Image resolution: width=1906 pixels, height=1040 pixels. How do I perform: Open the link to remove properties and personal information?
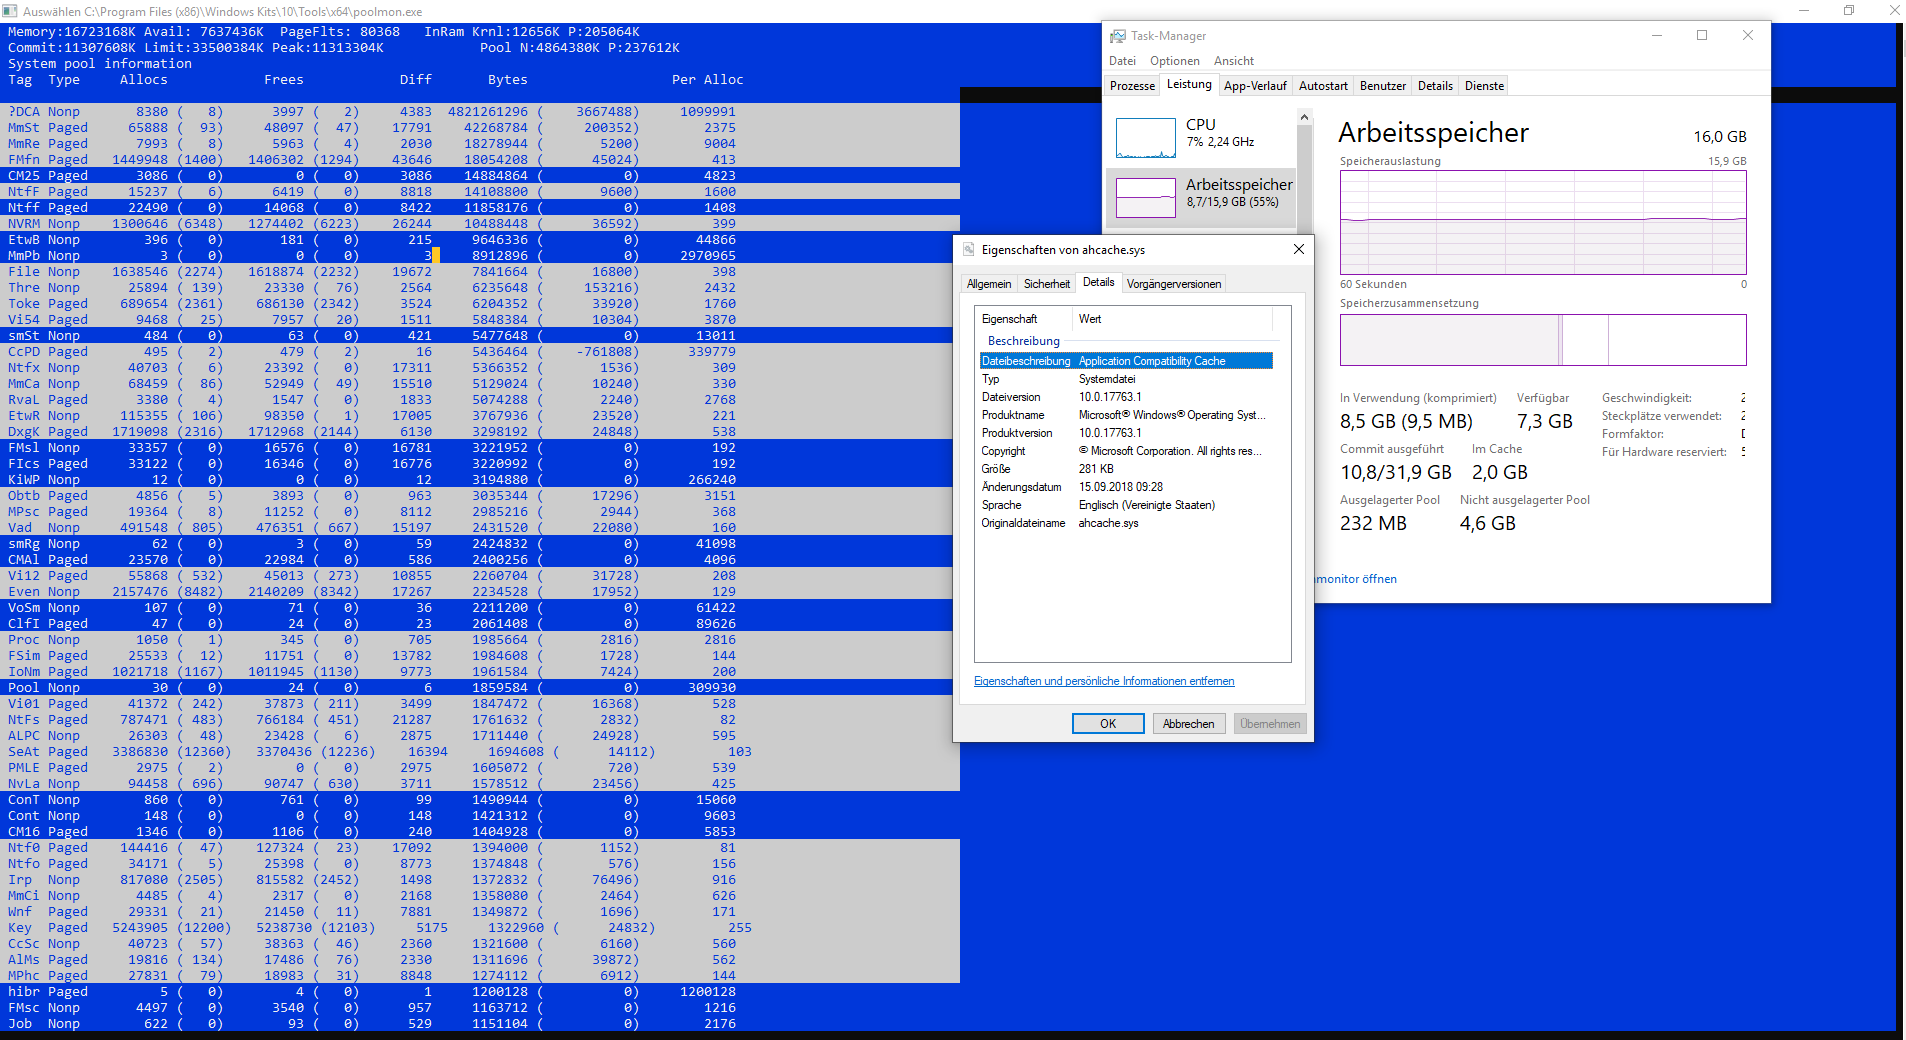pyautogui.click(x=1104, y=681)
